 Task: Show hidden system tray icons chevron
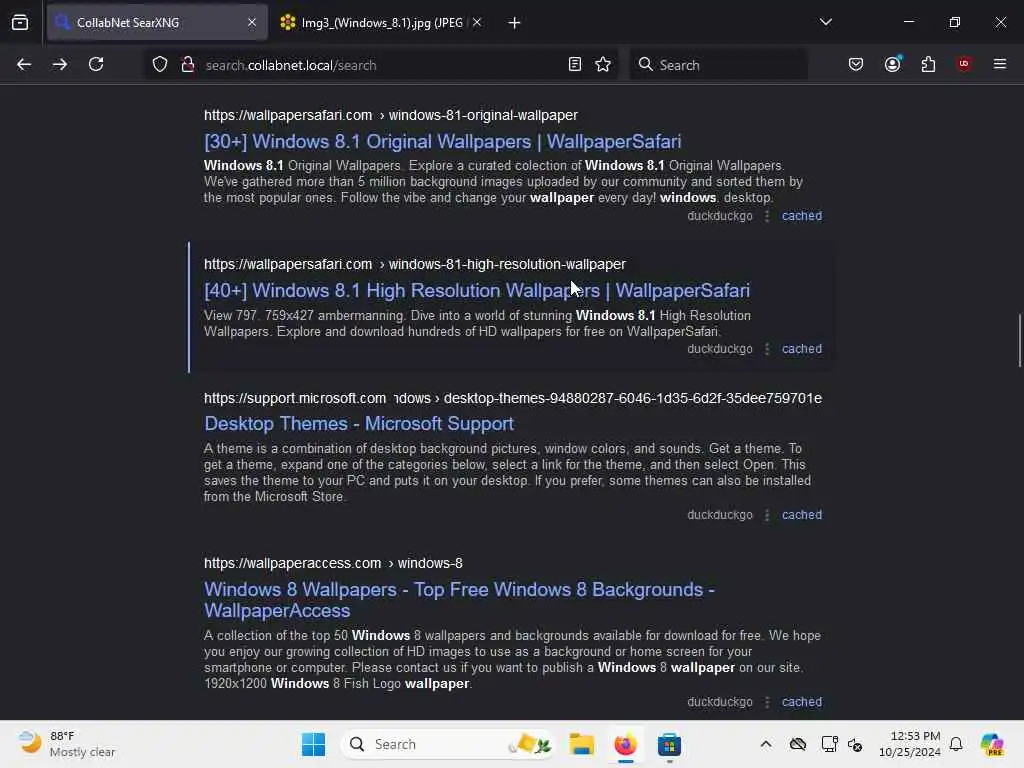765,744
